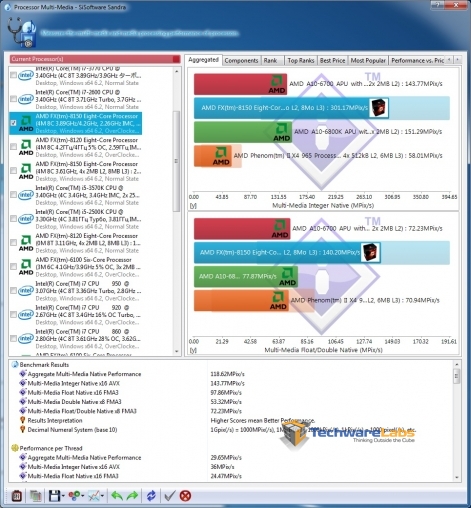Click the red cancel circle icon

[x=185, y=496]
